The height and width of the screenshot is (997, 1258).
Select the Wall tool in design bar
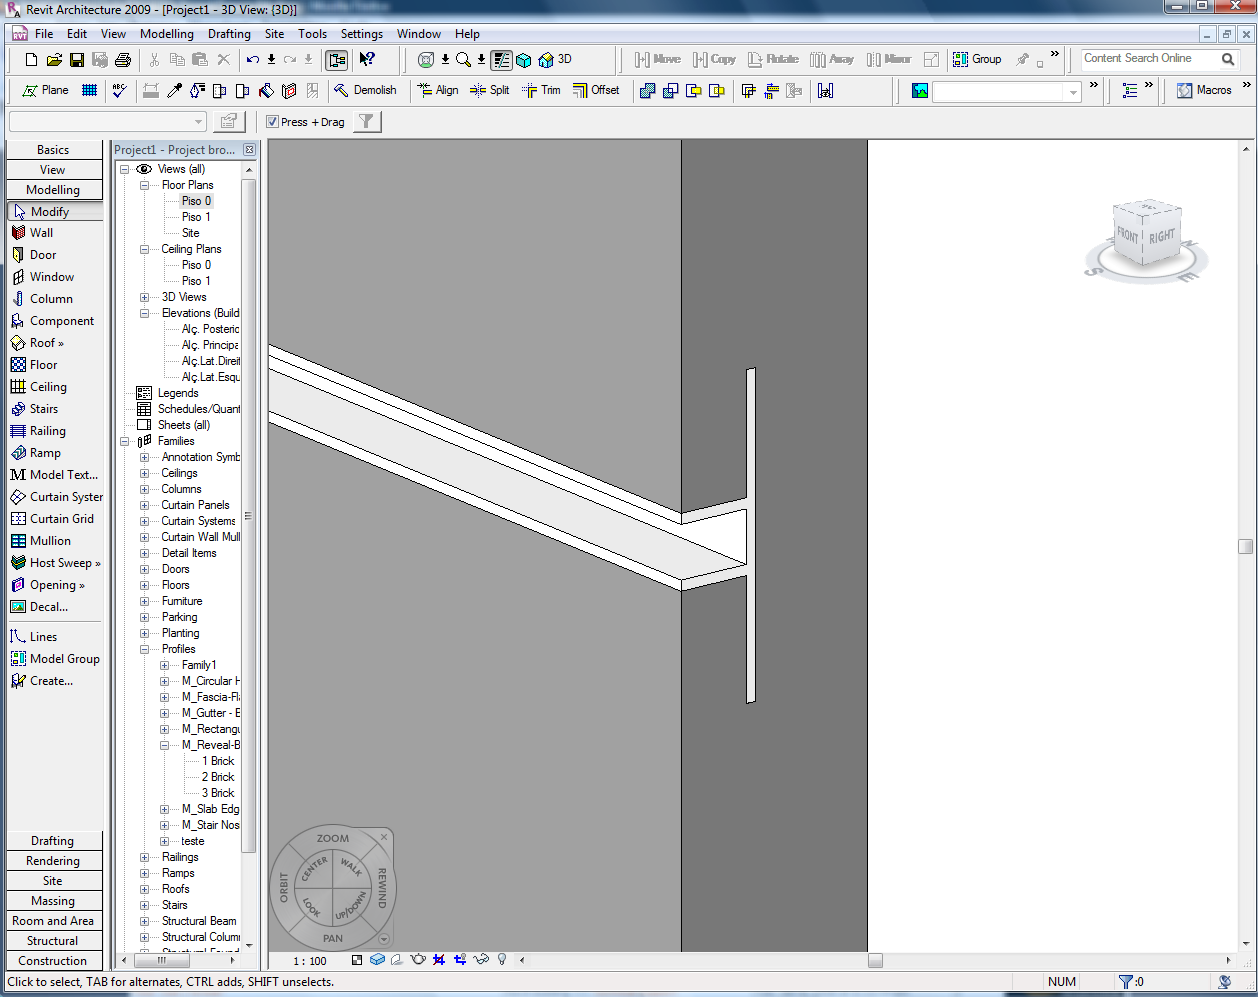(x=32, y=233)
